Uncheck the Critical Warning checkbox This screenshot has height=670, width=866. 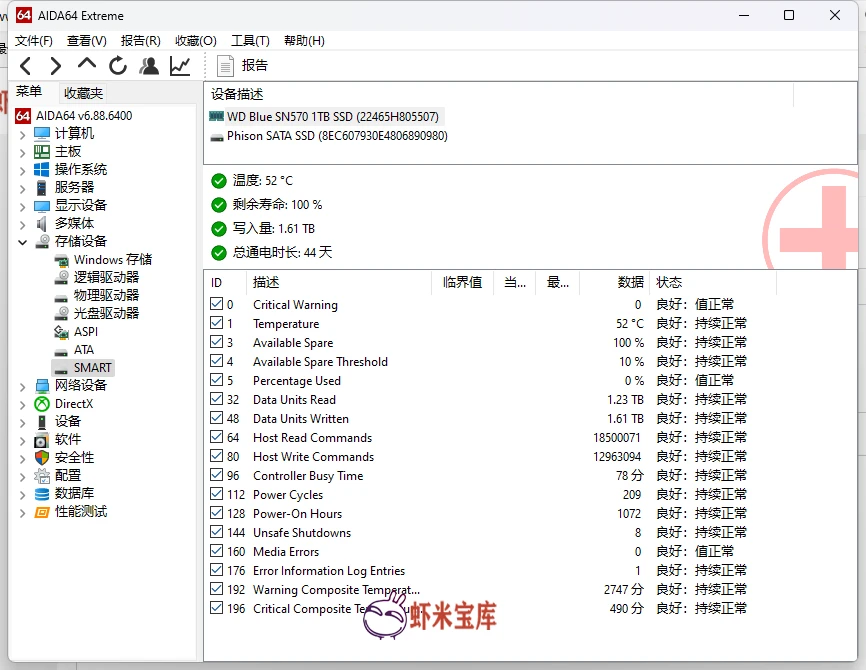point(216,304)
